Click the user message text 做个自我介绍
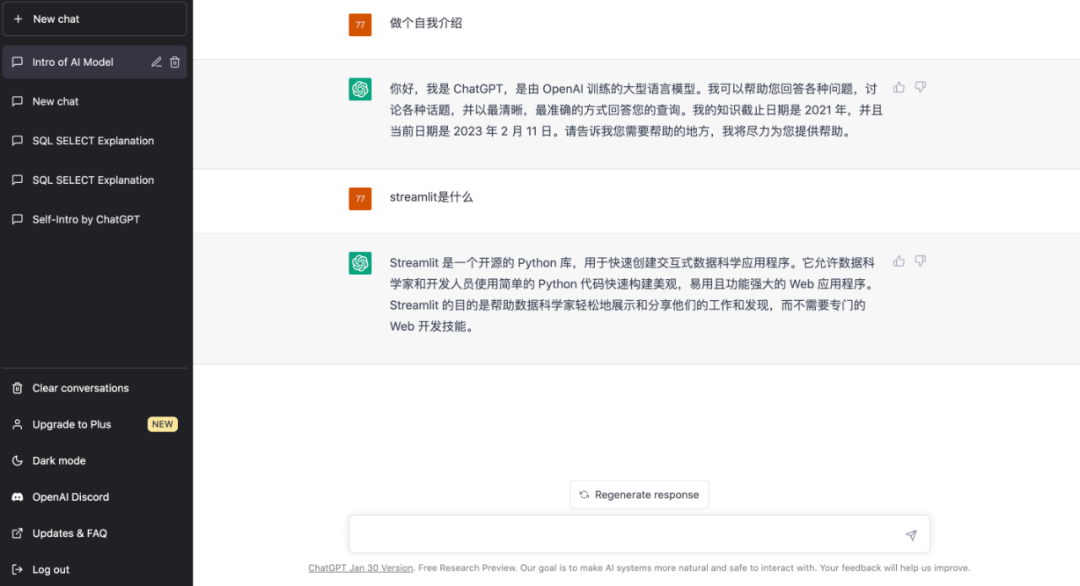1080x586 pixels. [426, 23]
